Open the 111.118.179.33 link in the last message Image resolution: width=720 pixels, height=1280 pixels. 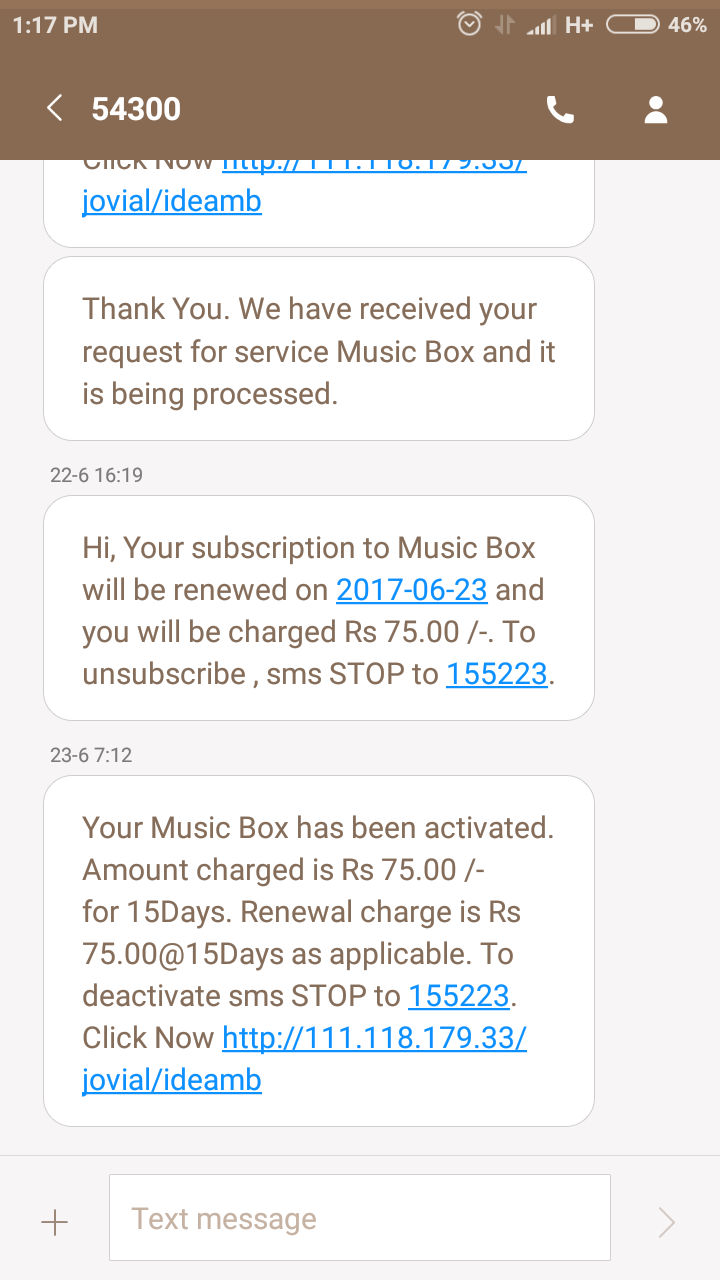(x=374, y=1038)
